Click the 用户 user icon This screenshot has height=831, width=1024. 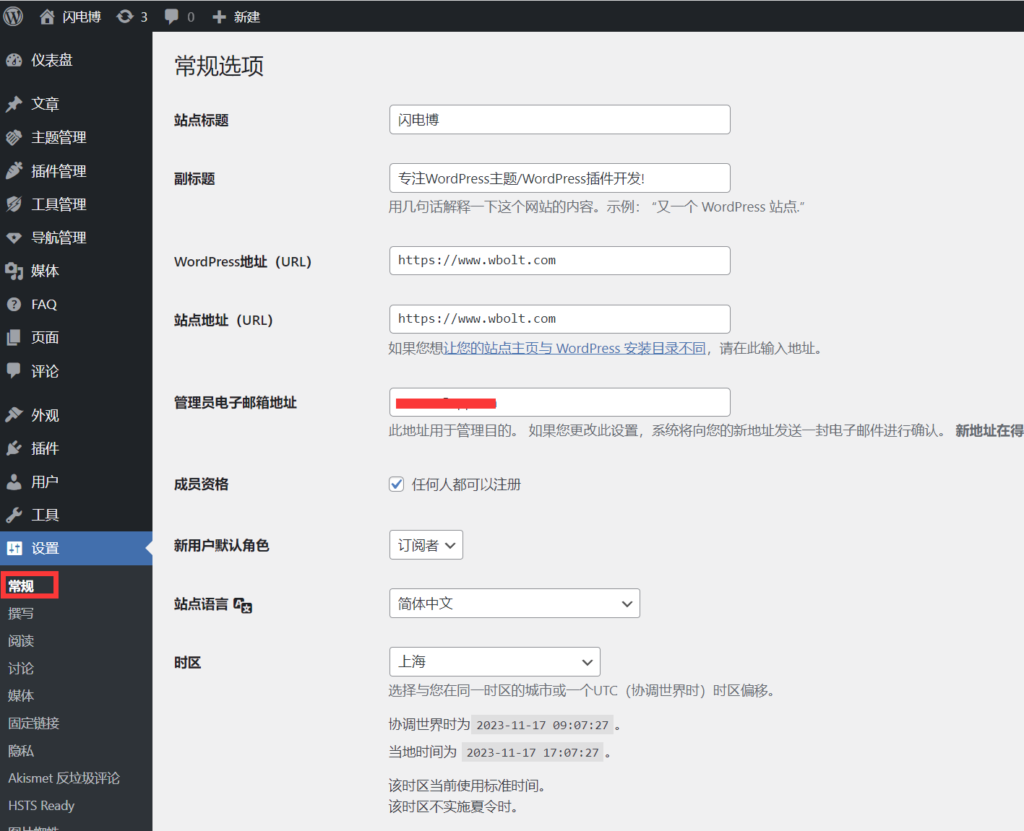[14, 482]
